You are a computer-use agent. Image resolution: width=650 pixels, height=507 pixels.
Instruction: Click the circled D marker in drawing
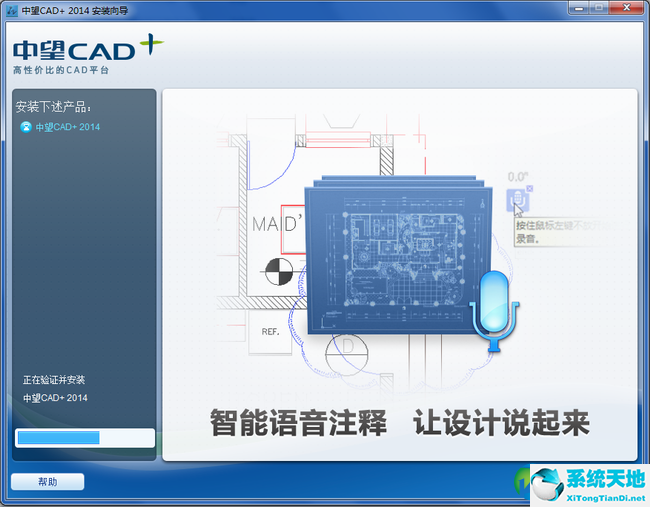coord(347,354)
